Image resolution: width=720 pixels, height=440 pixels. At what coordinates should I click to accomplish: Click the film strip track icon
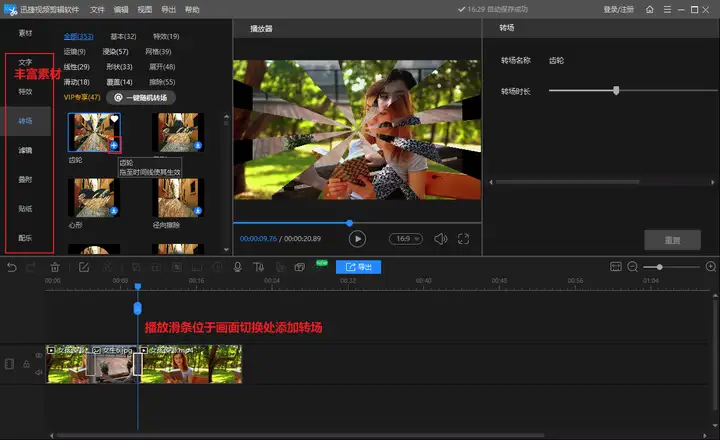pyautogui.click(x=9, y=364)
